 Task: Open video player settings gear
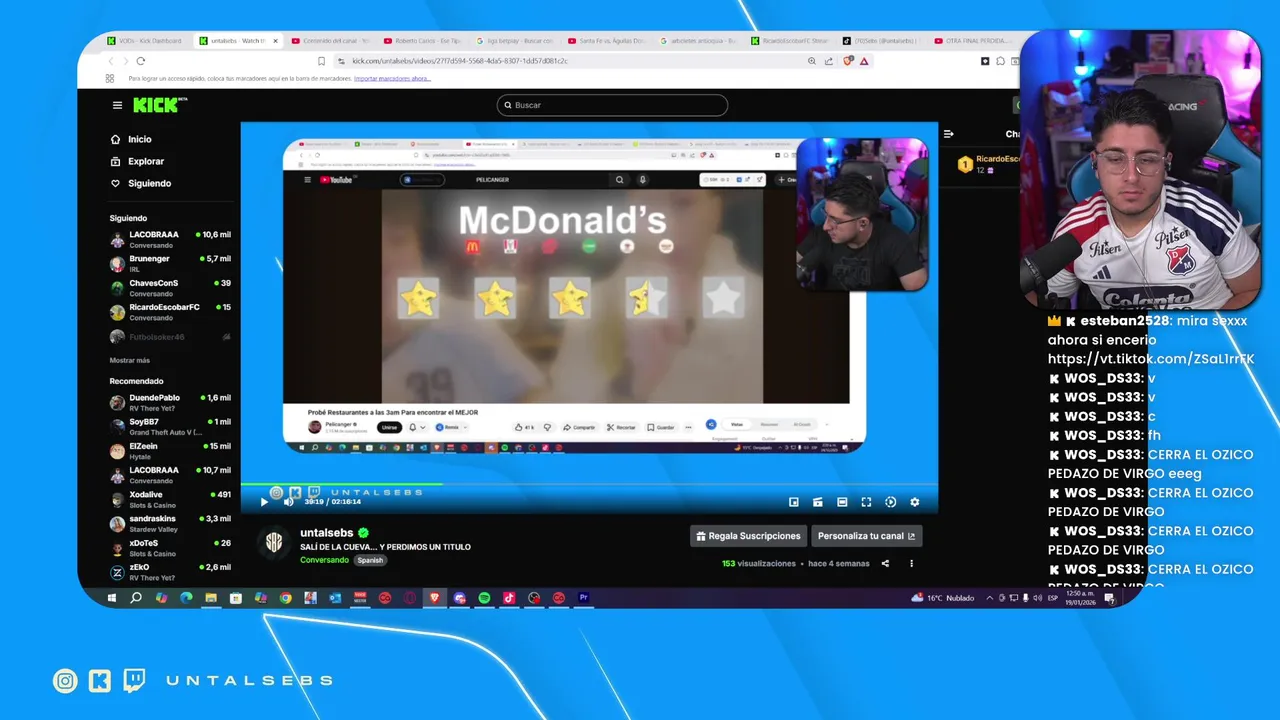[914, 502]
